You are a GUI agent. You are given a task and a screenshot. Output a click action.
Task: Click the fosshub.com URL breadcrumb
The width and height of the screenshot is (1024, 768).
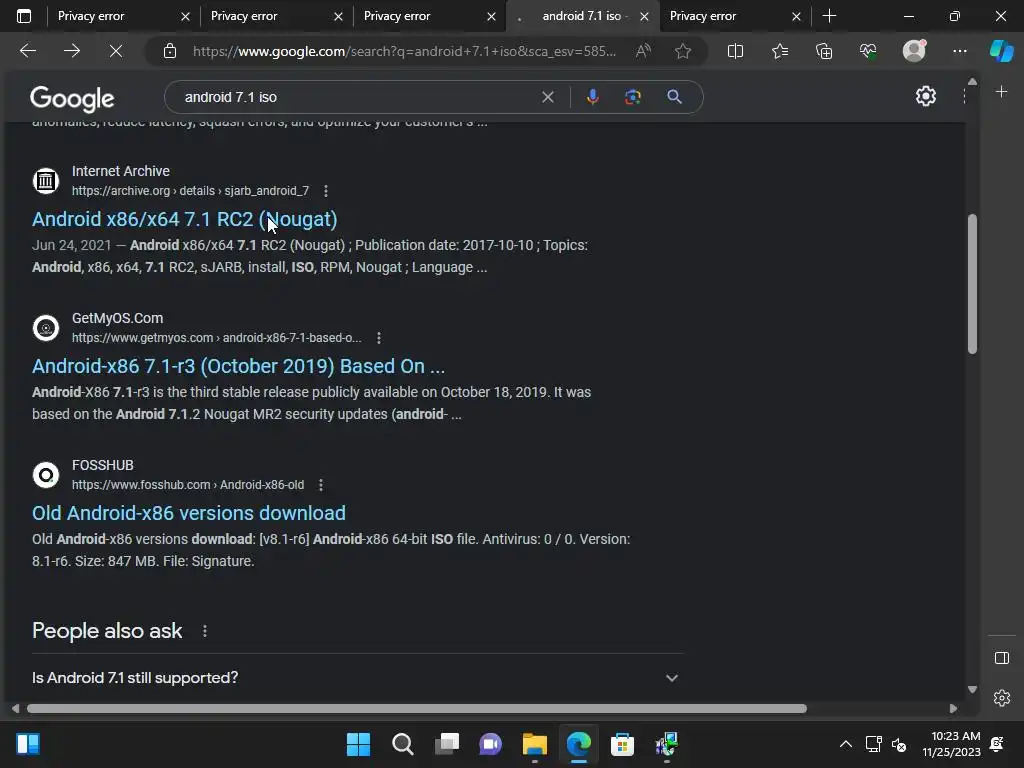[x=187, y=485]
